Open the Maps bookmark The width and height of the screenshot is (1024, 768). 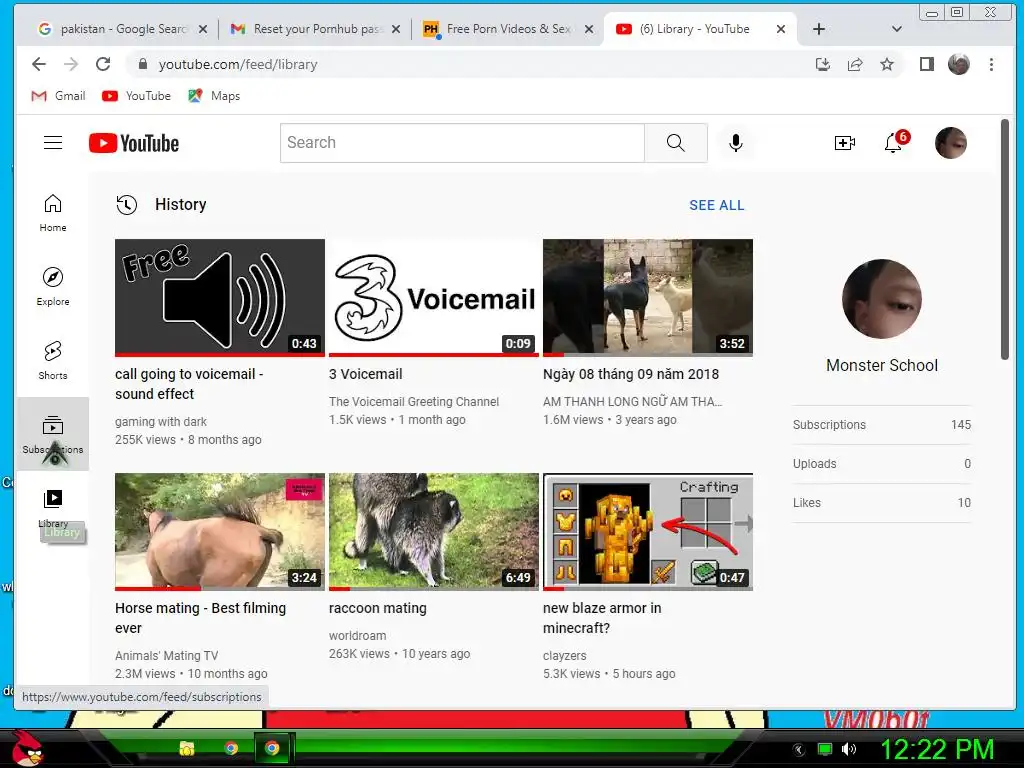tap(214, 96)
